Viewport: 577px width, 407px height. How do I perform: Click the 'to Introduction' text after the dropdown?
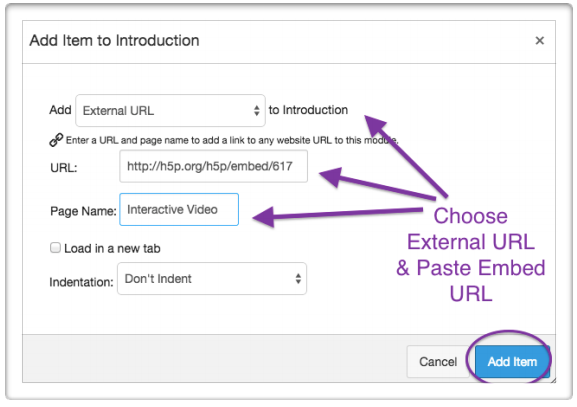tap(308, 110)
